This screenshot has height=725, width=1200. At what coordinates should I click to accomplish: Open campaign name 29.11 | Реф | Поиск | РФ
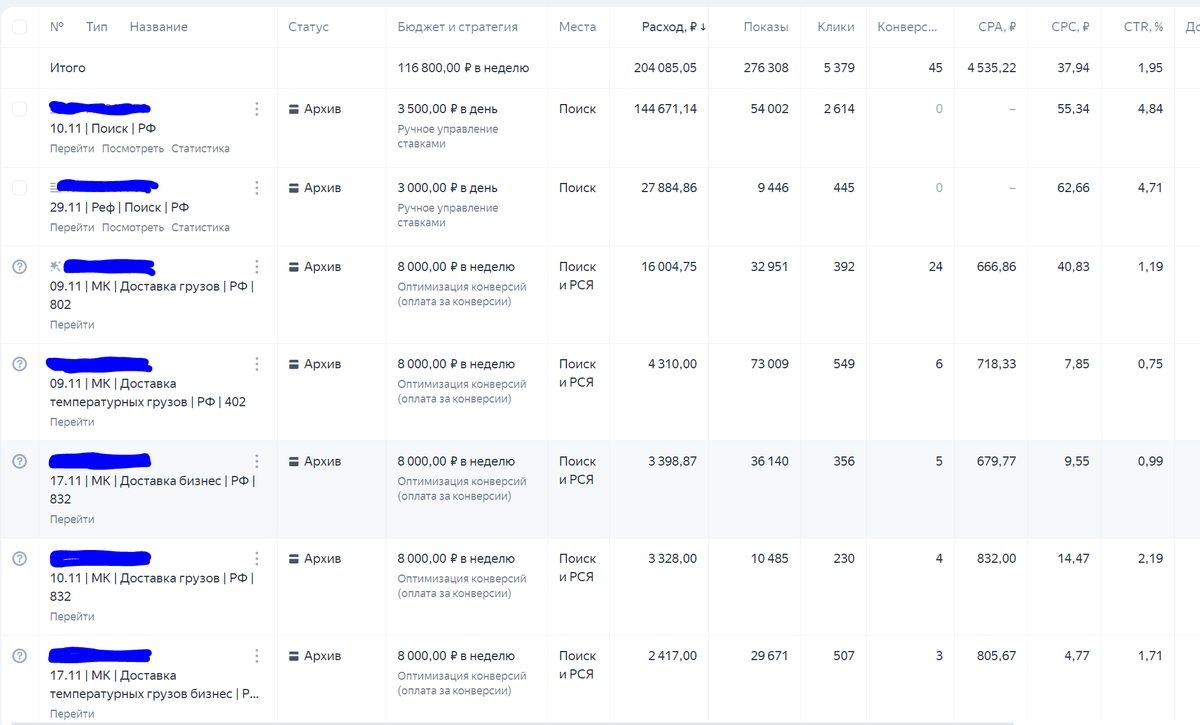point(120,207)
